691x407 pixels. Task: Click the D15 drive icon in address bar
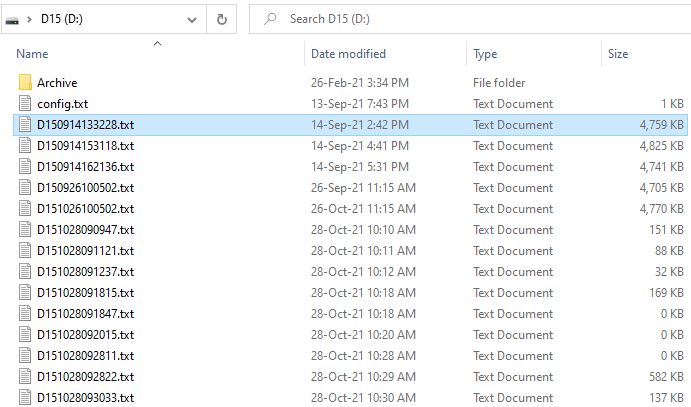11,19
